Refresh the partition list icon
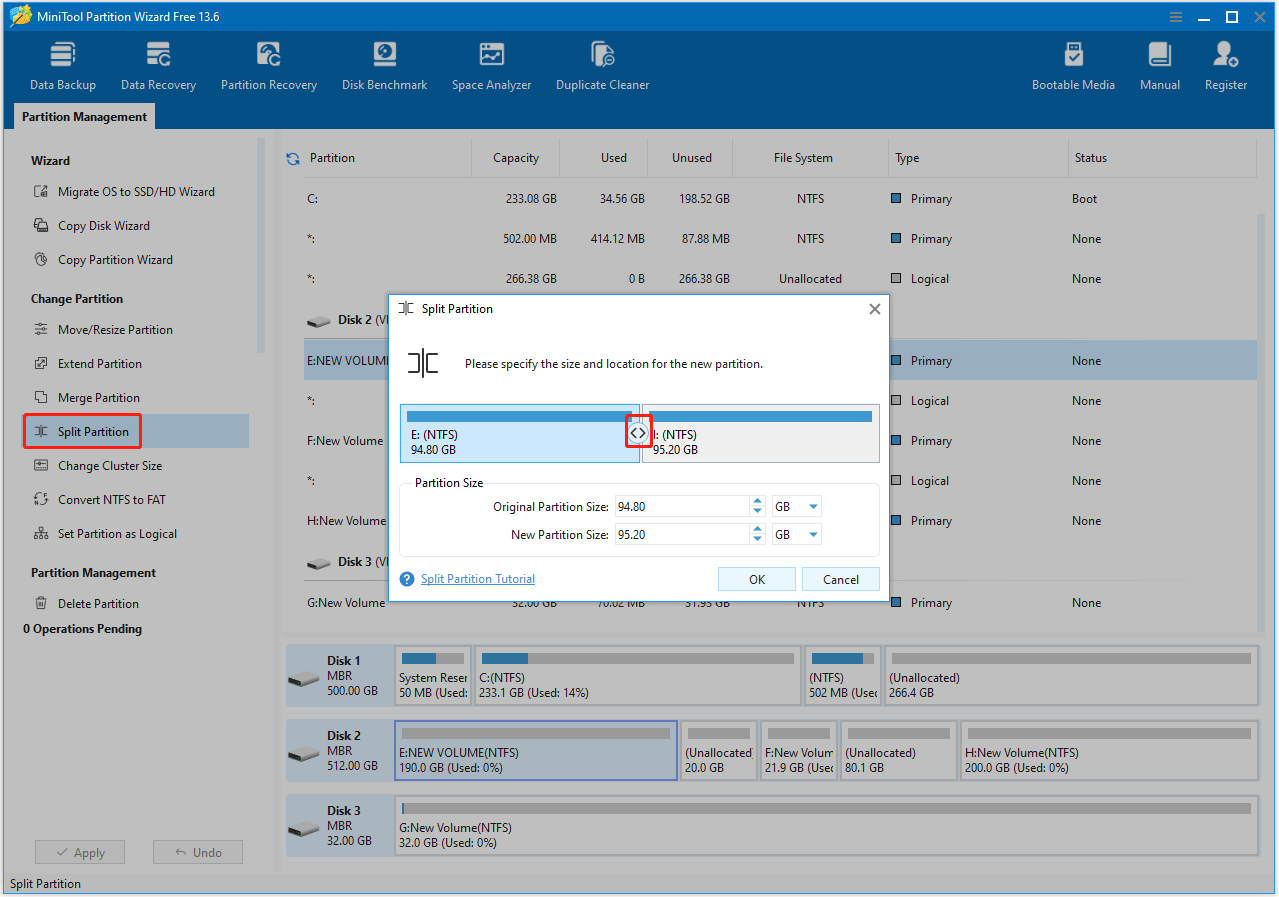 point(293,158)
